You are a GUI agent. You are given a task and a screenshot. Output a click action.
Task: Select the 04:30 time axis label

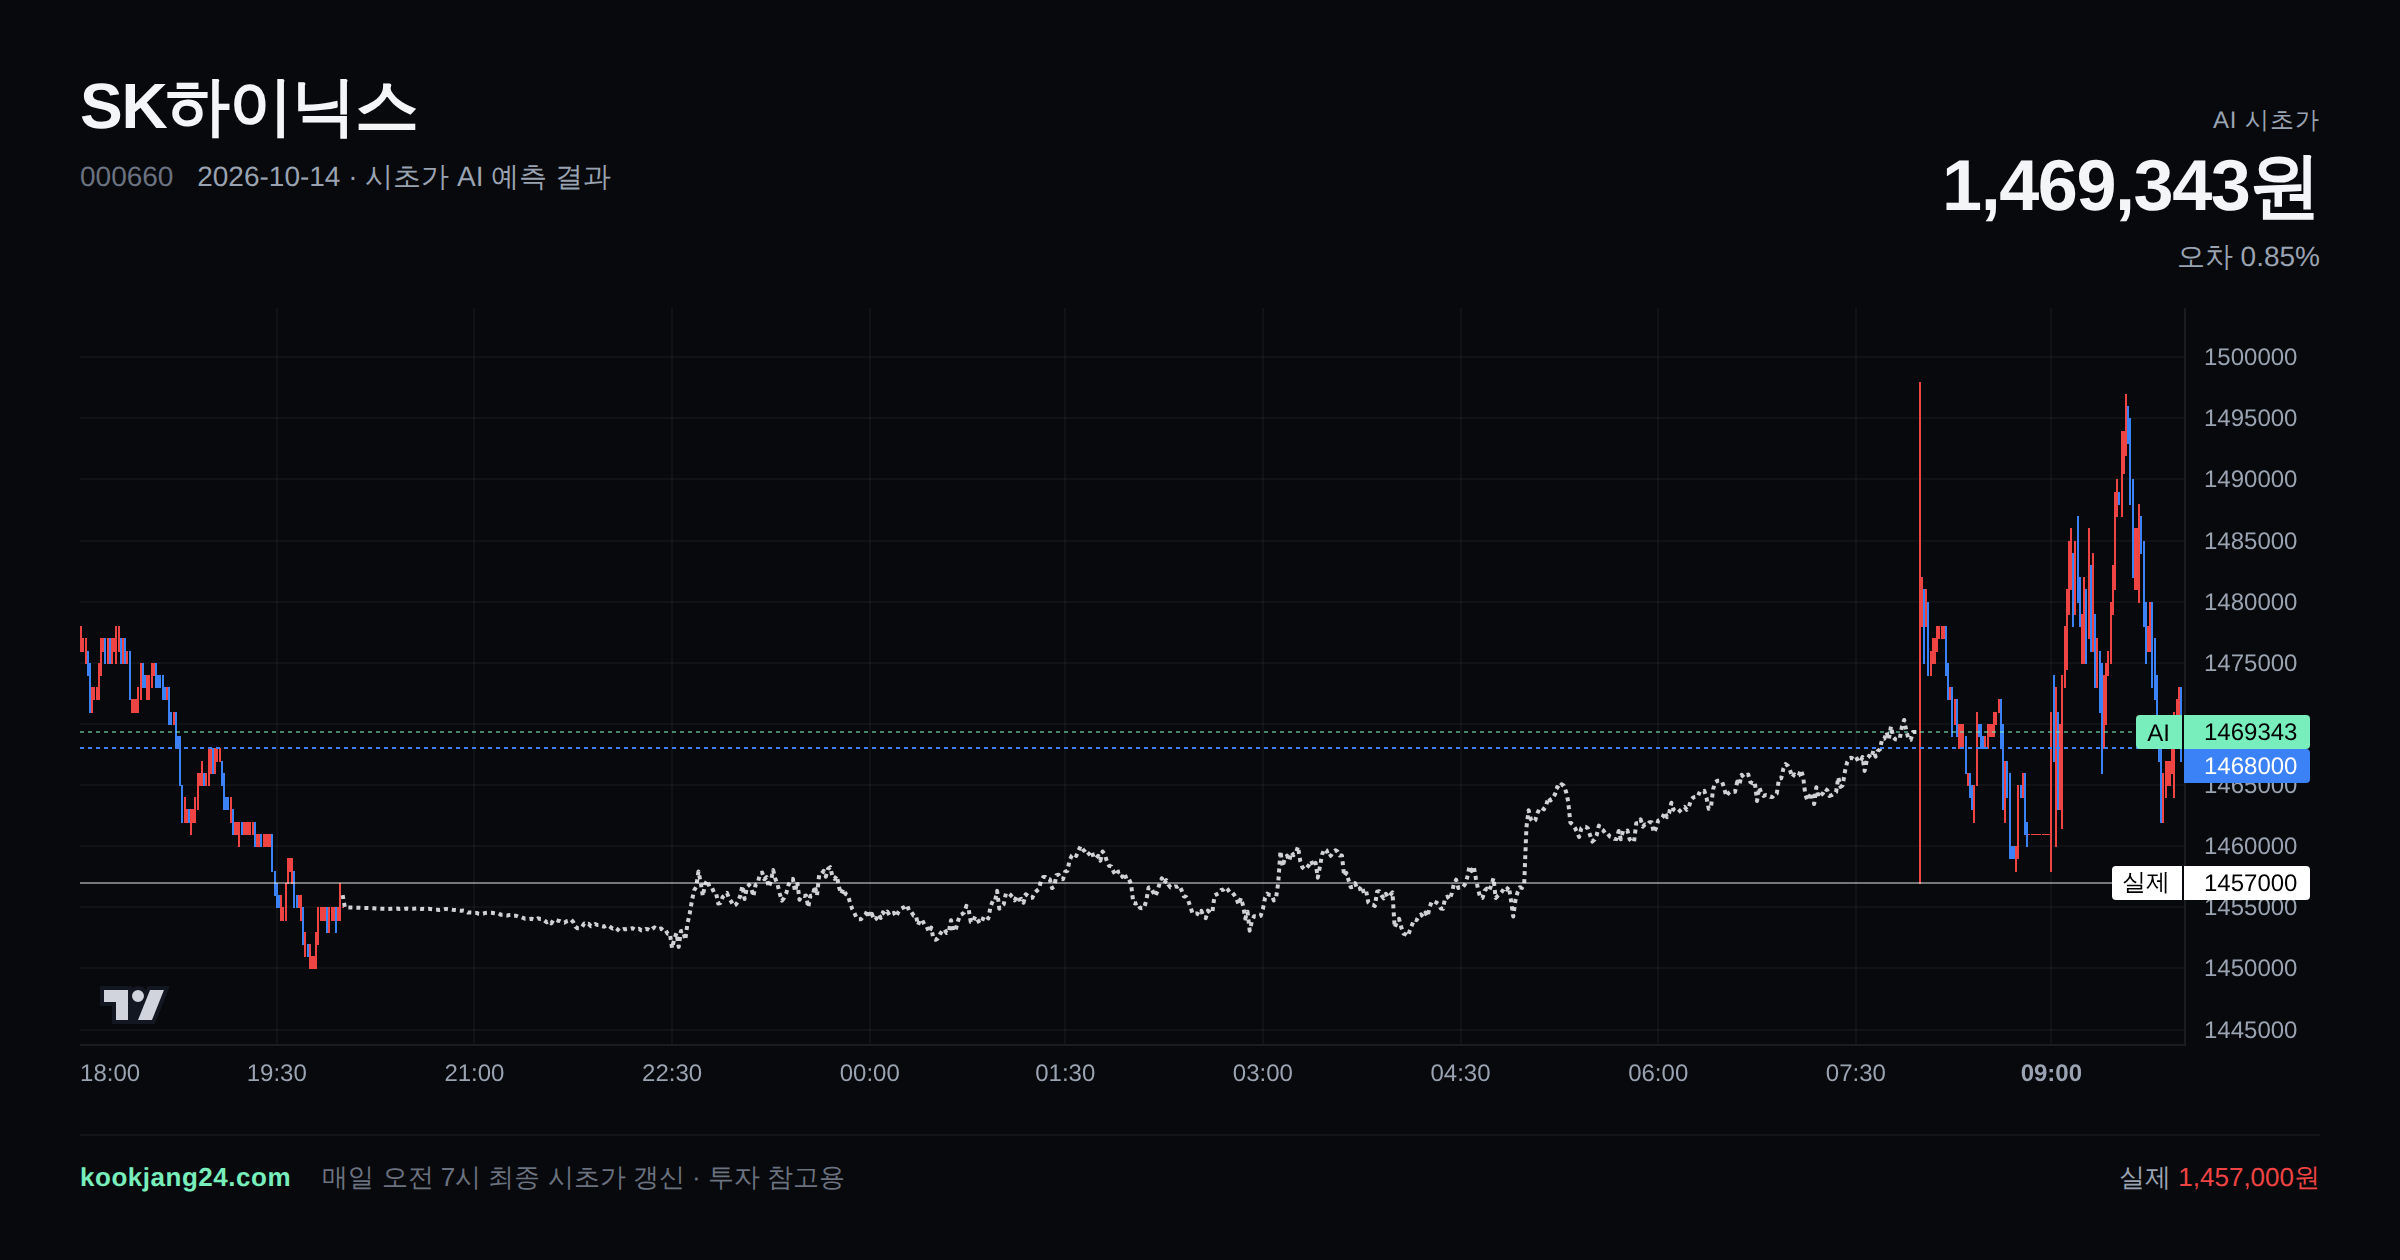point(1460,1073)
